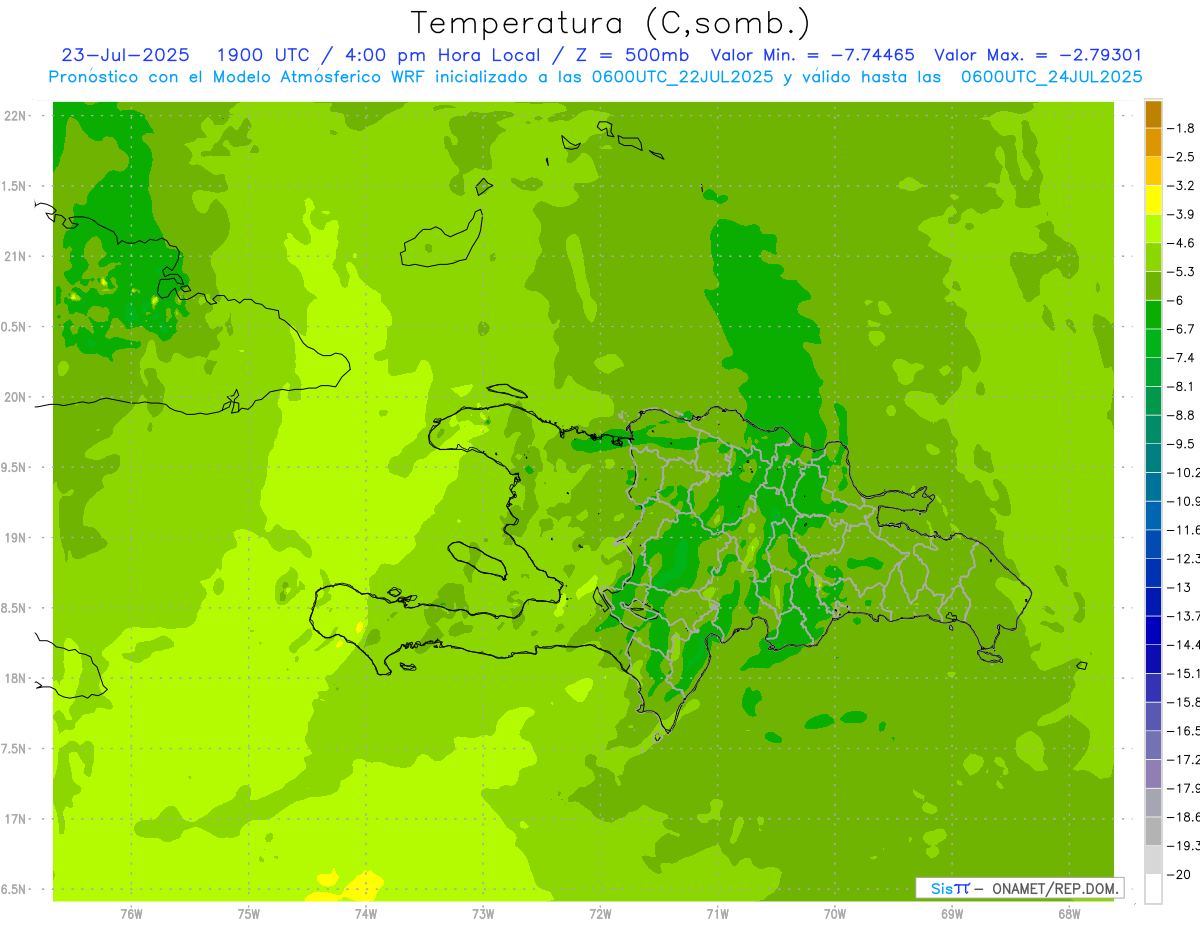The height and width of the screenshot is (927, 1200).
Task: Click the '-20' colorbar value
Action: pos(1180,874)
